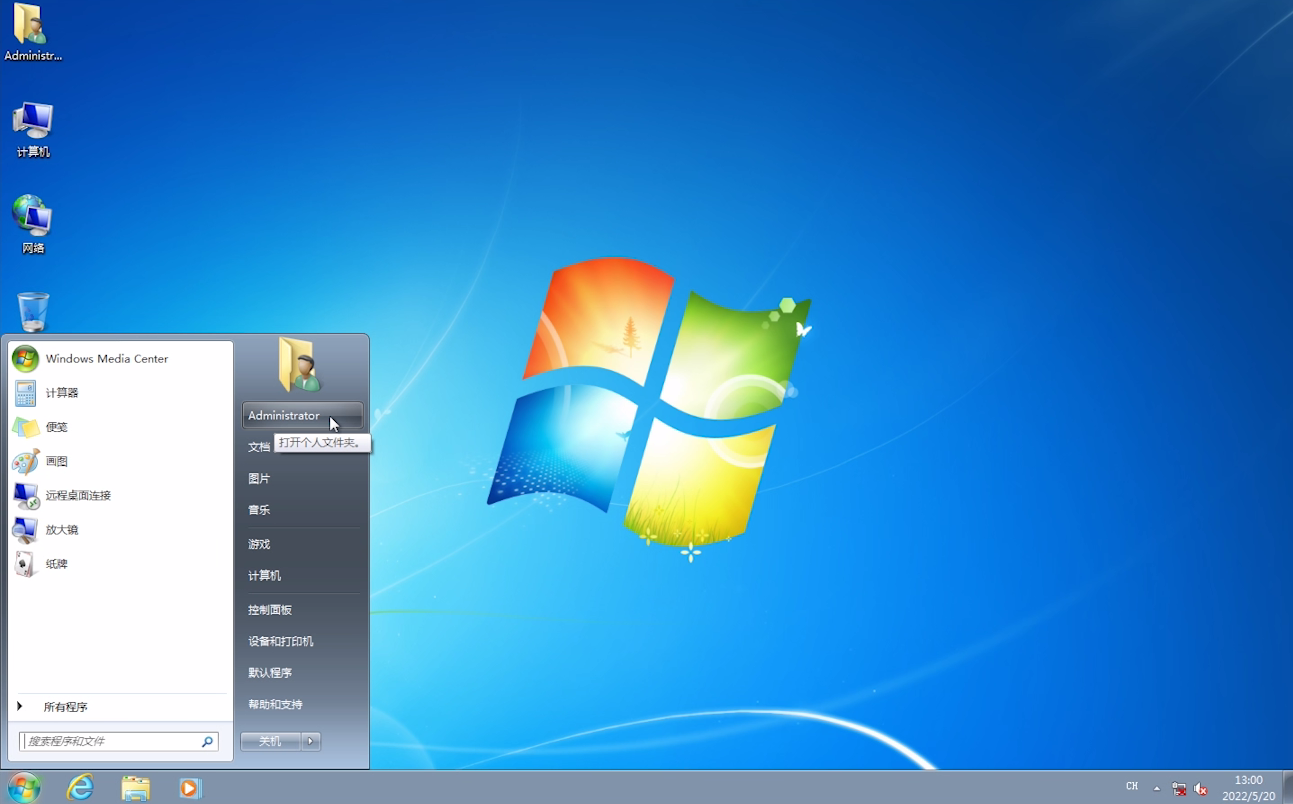Image resolution: width=1293 pixels, height=804 pixels.
Task: Open 音乐 music library
Action: (302, 510)
